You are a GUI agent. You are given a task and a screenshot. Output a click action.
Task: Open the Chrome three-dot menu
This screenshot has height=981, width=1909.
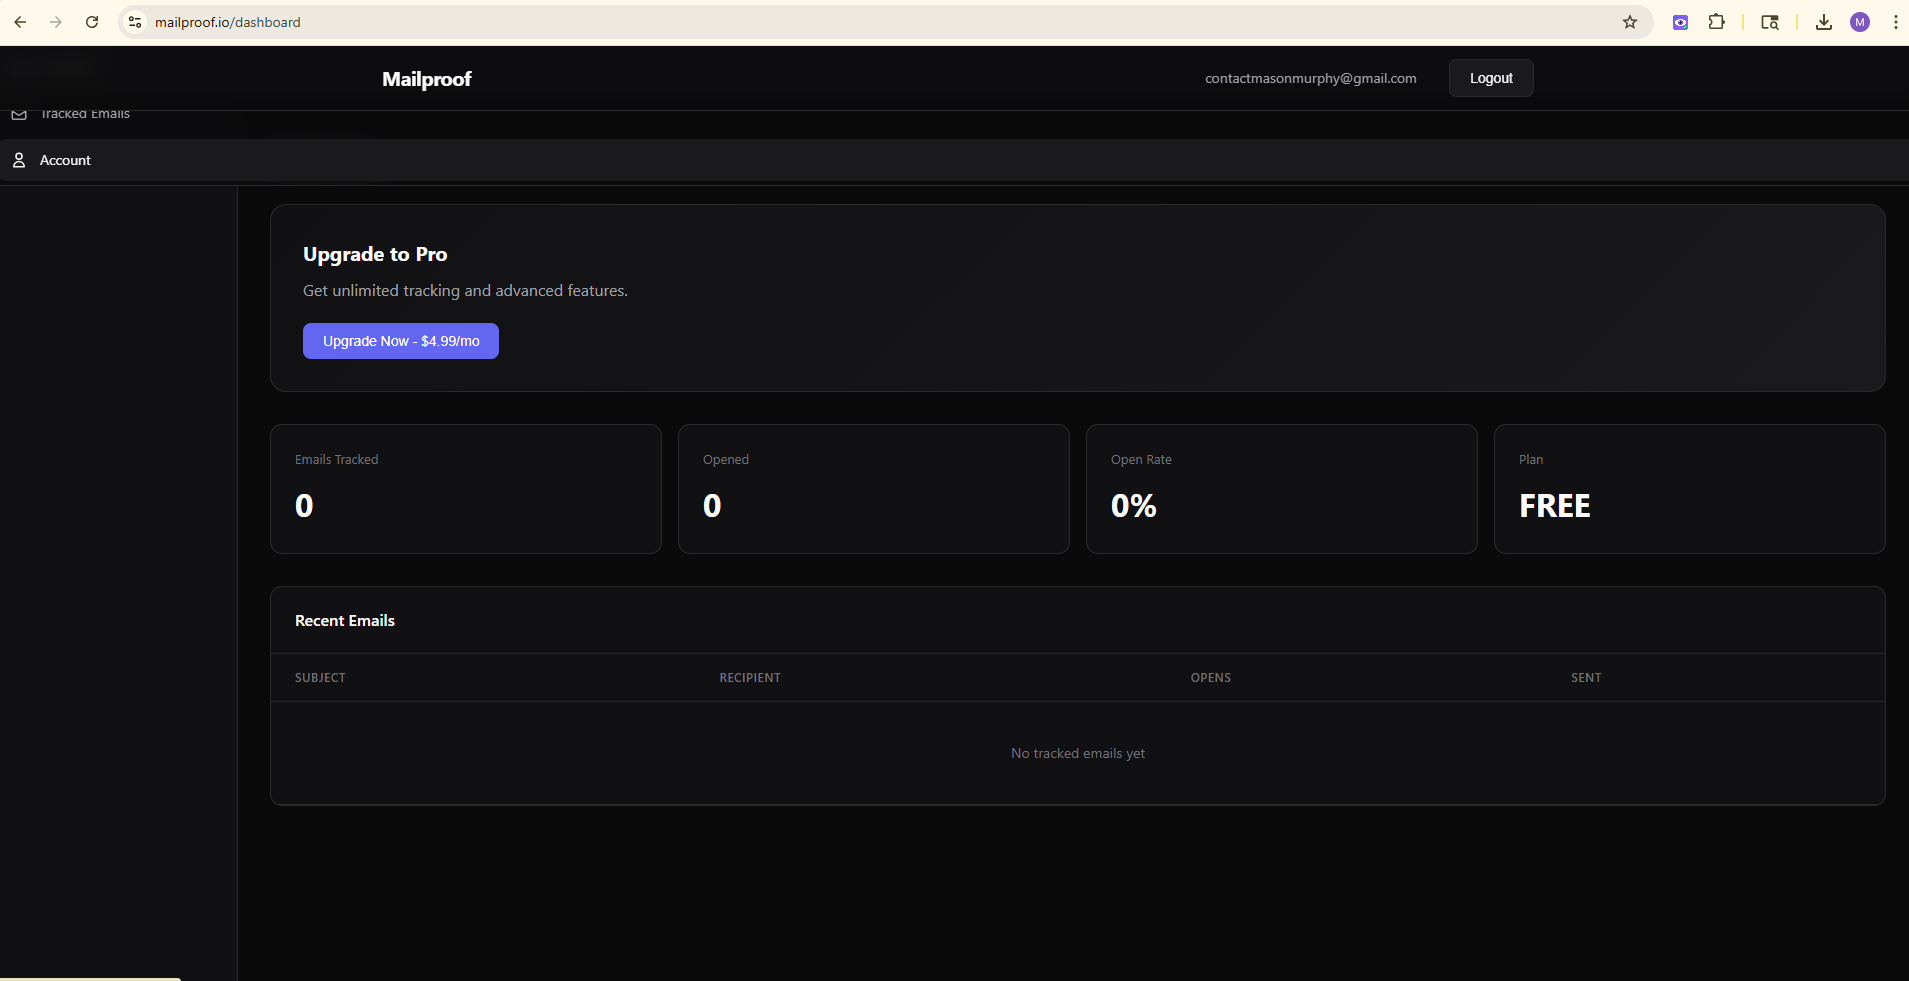click(1894, 21)
